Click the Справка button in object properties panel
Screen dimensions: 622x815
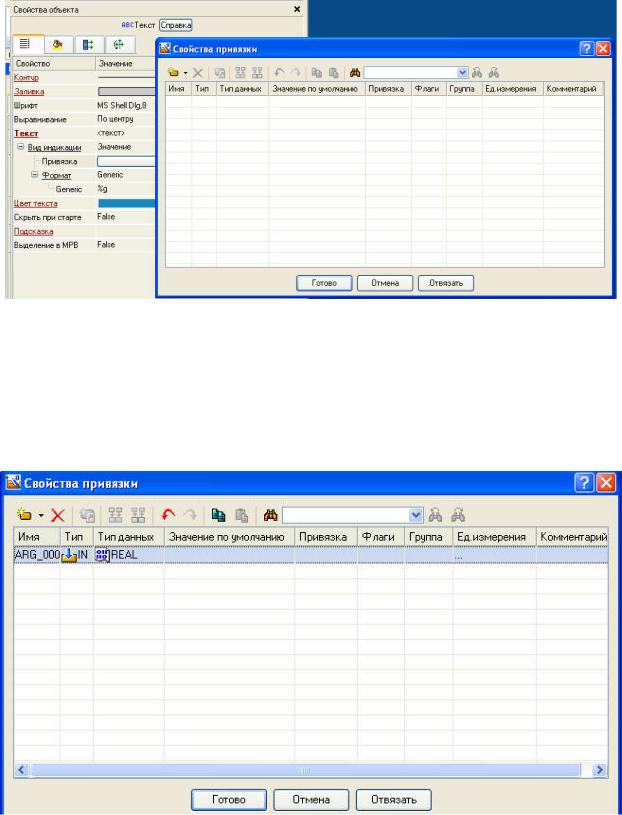coord(176,25)
